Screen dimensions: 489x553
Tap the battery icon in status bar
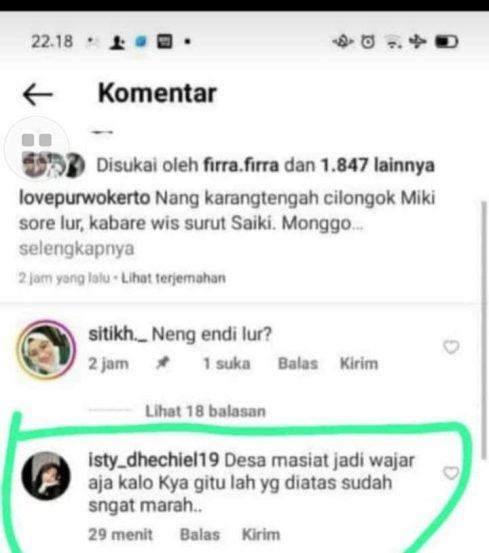(x=446, y=42)
